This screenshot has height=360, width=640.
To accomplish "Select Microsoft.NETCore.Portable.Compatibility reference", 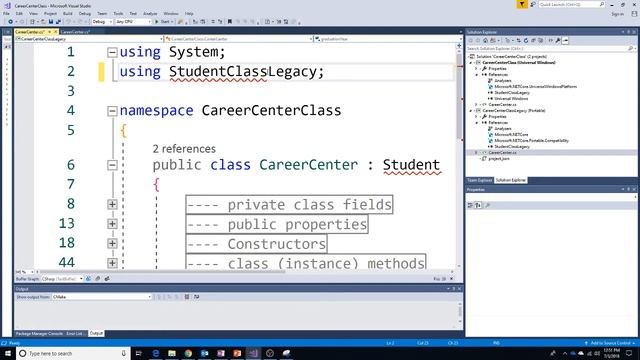I will (531, 140).
